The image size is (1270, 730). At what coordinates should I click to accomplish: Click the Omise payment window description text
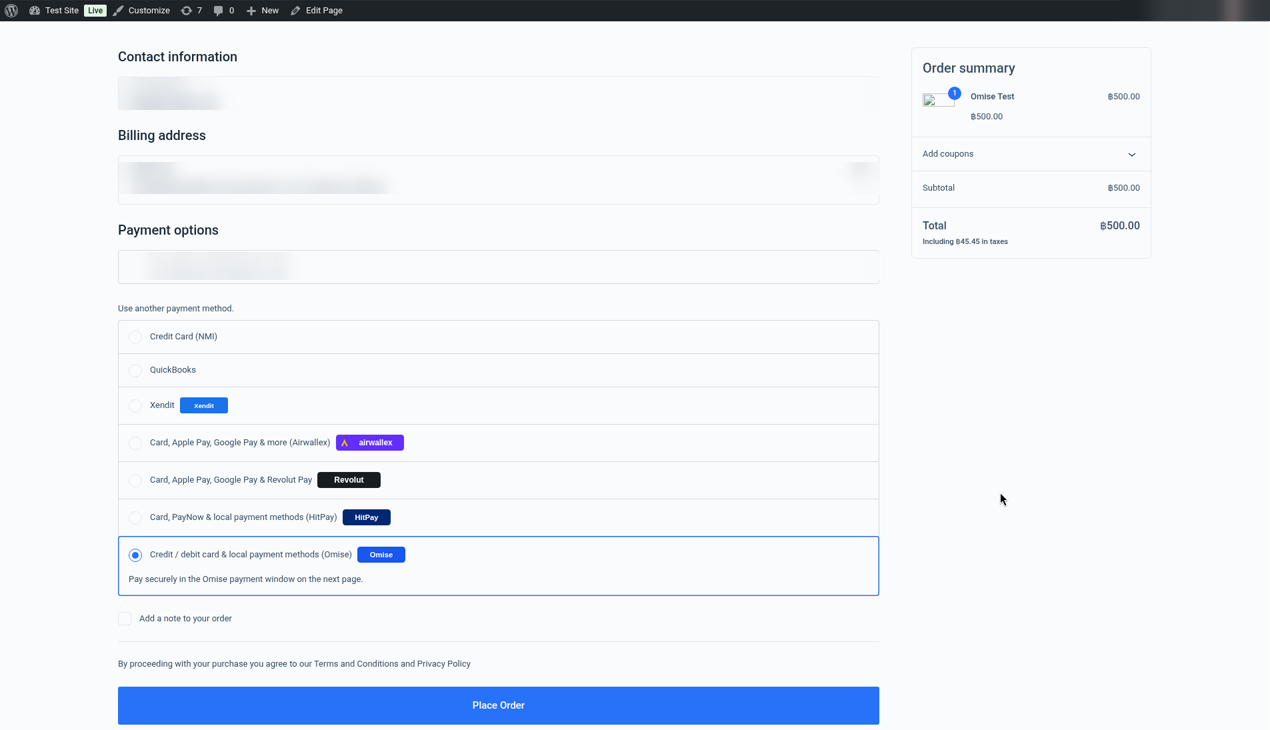click(x=246, y=579)
